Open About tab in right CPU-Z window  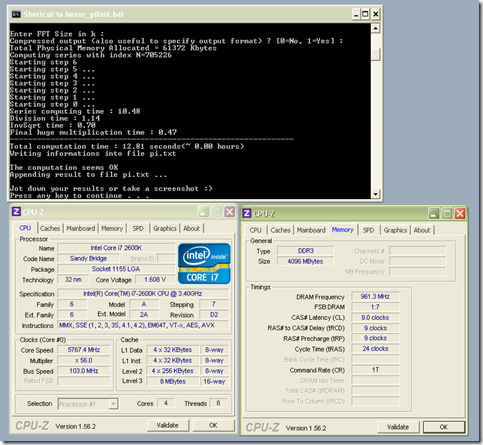422,230
